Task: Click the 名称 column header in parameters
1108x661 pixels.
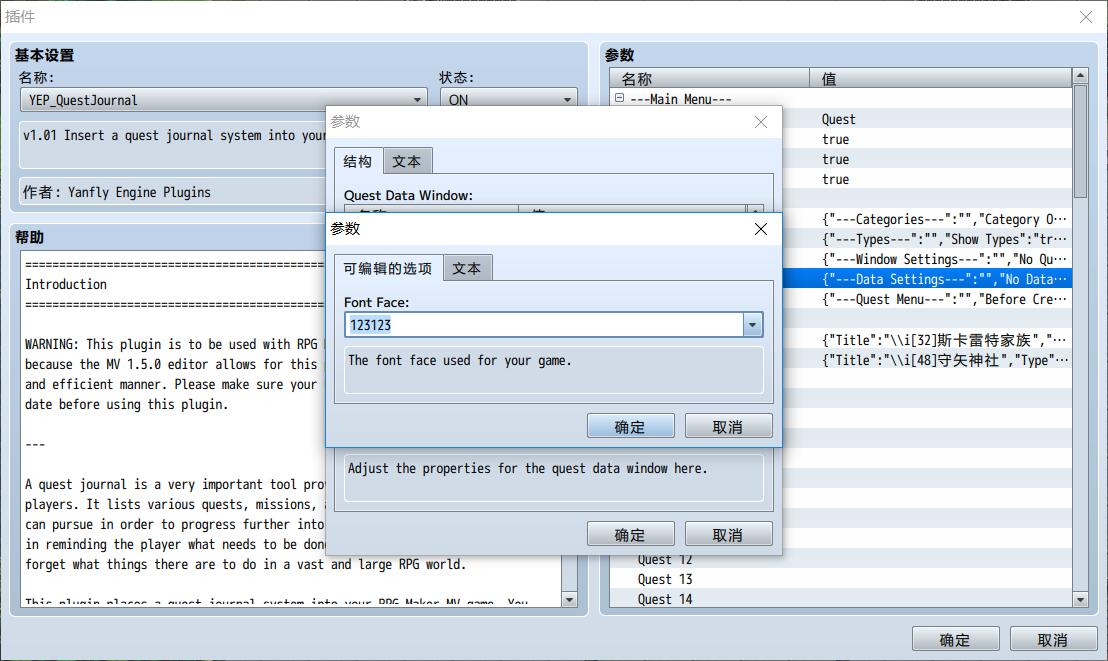Action: pyautogui.click(x=709, y=78)
